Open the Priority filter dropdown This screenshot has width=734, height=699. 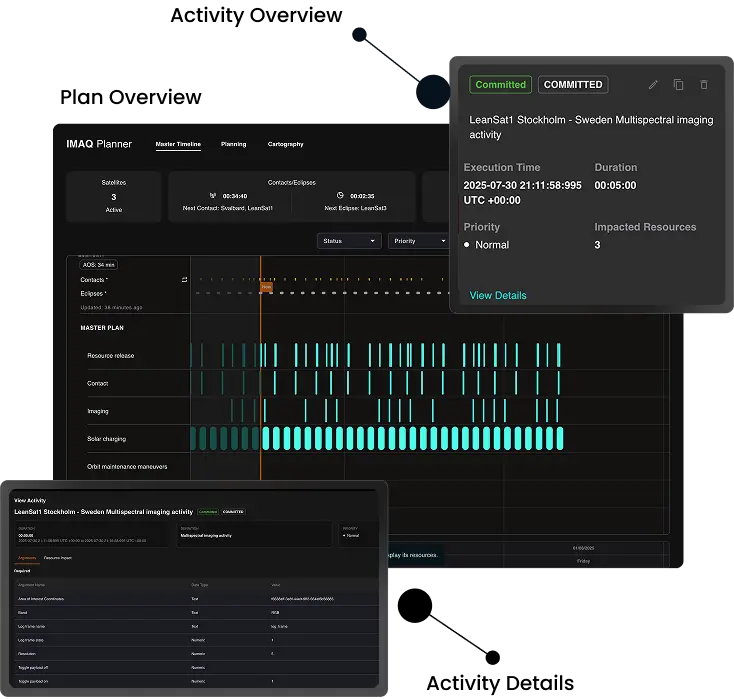coord(417,241)
